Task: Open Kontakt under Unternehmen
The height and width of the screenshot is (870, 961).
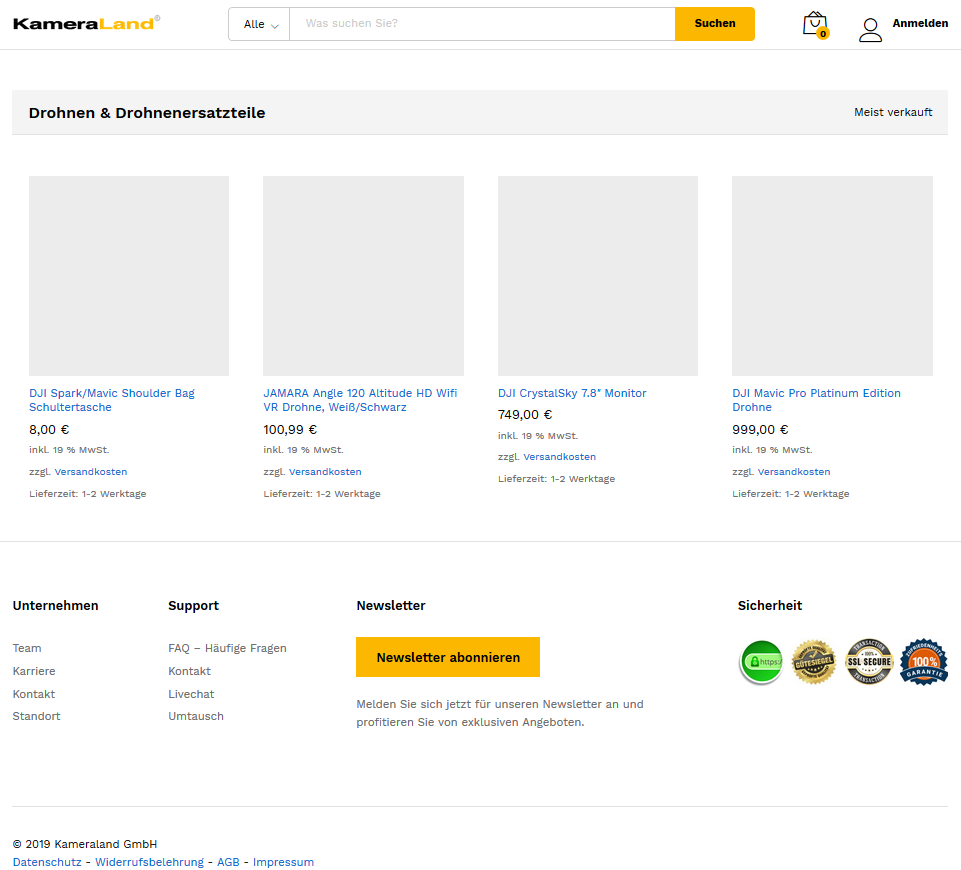Action: (34, 694)
